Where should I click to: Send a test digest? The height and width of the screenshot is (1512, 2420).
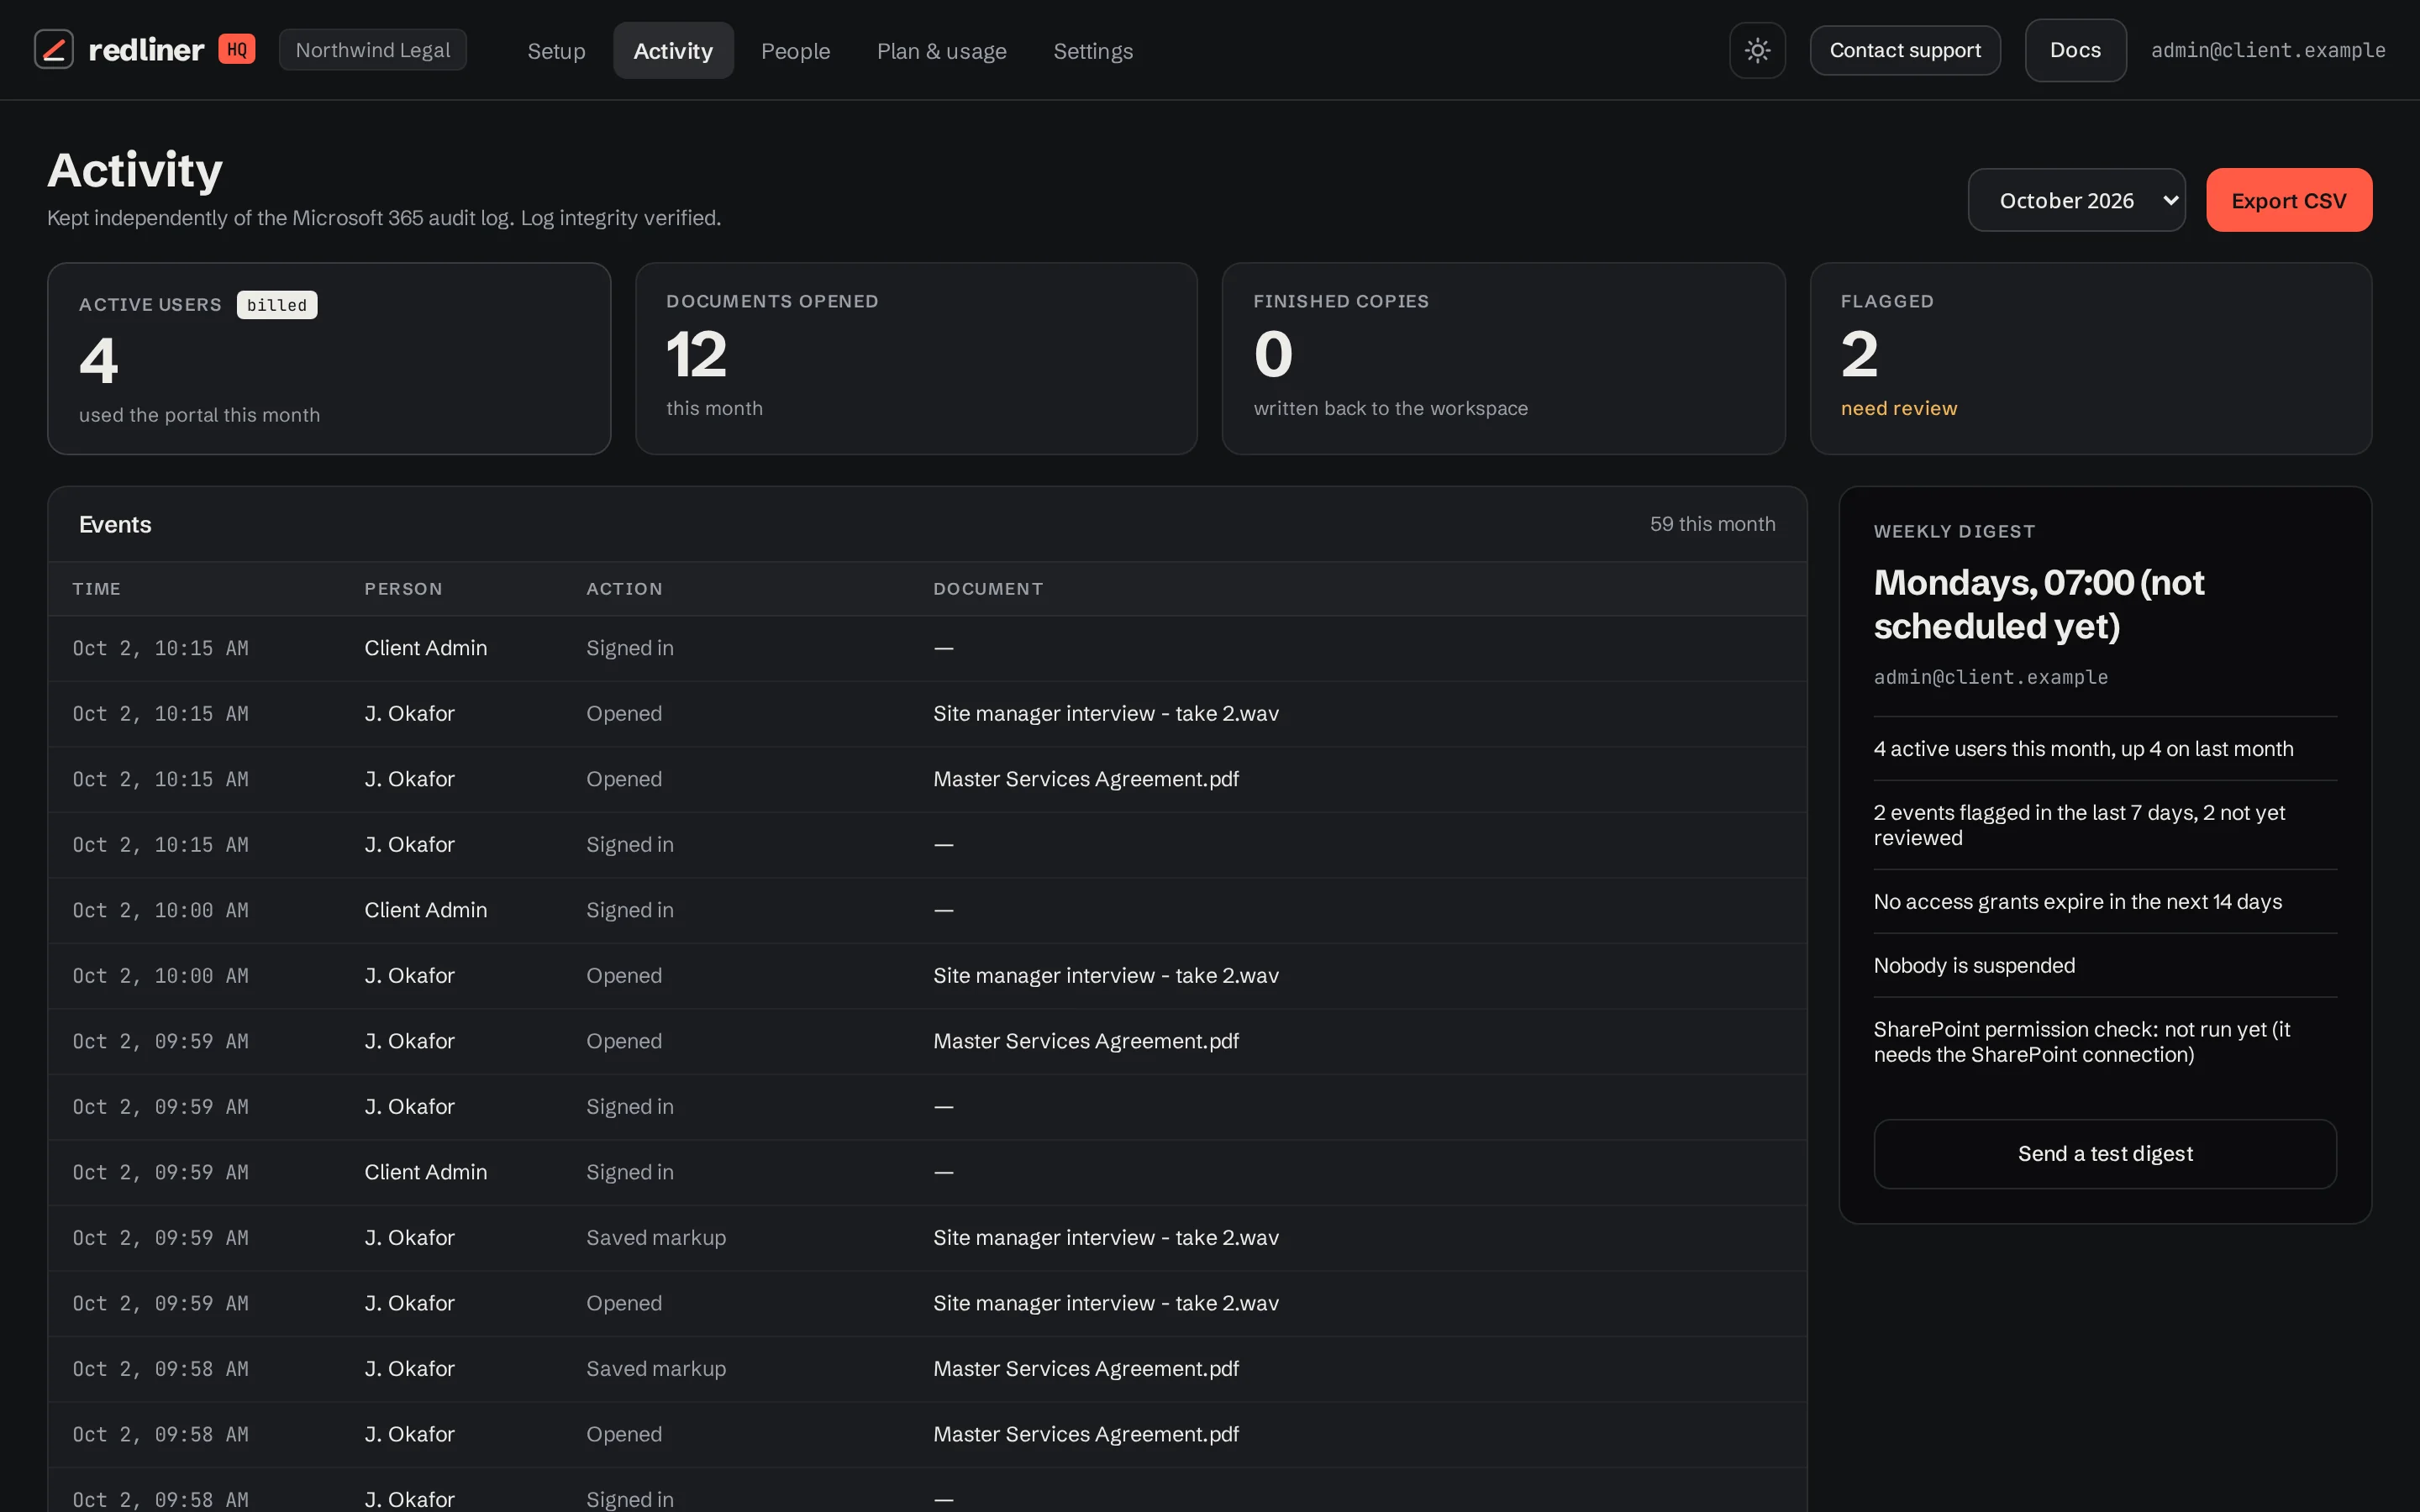tap(2104, 1153)
